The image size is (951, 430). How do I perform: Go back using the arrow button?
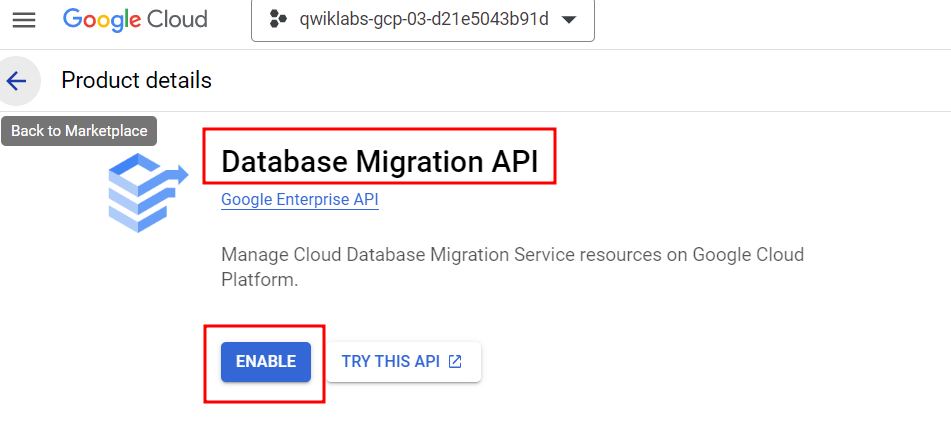(18, 81)
